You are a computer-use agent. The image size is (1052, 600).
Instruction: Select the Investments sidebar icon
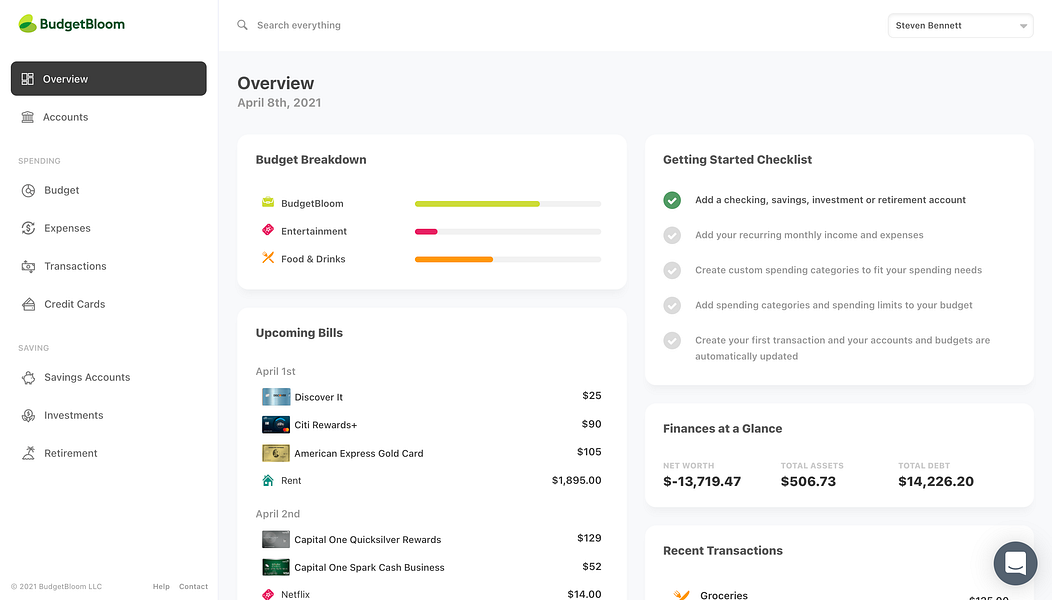[x=28, y=415]
